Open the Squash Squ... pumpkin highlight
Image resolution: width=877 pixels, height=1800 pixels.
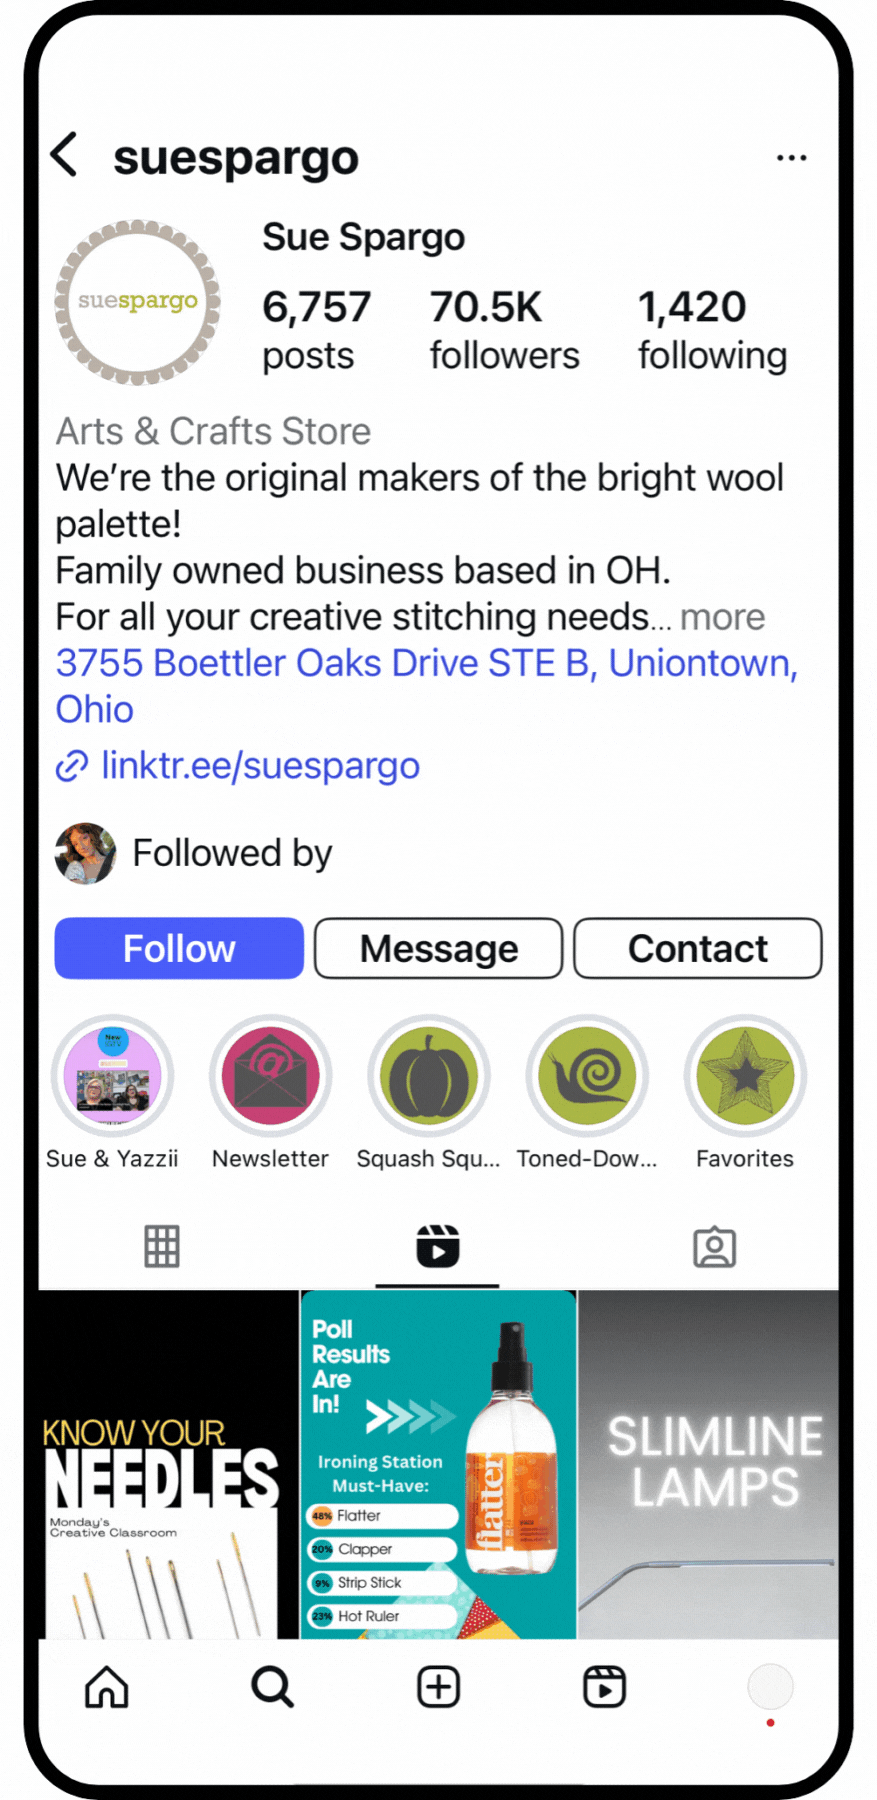[429, 1076]
